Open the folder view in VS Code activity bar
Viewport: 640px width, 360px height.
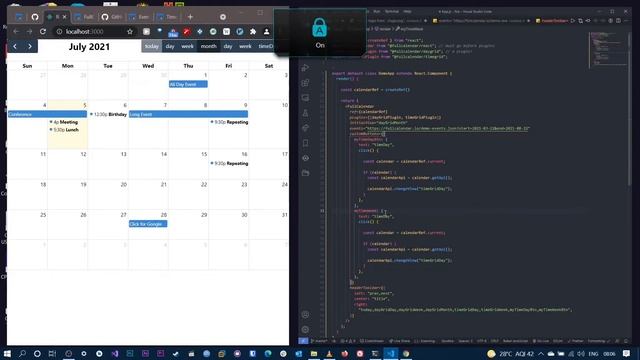point(305,173)
